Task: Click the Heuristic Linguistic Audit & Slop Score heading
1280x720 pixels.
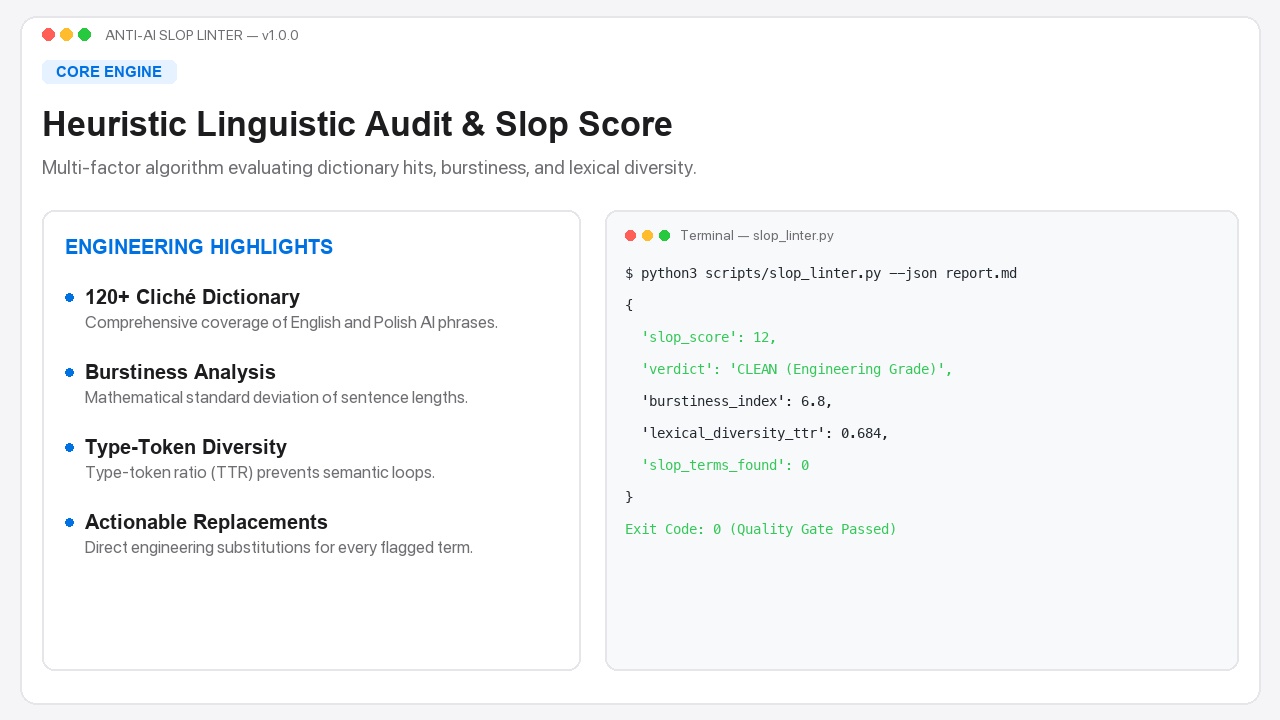Action: [x=357, y=124]
